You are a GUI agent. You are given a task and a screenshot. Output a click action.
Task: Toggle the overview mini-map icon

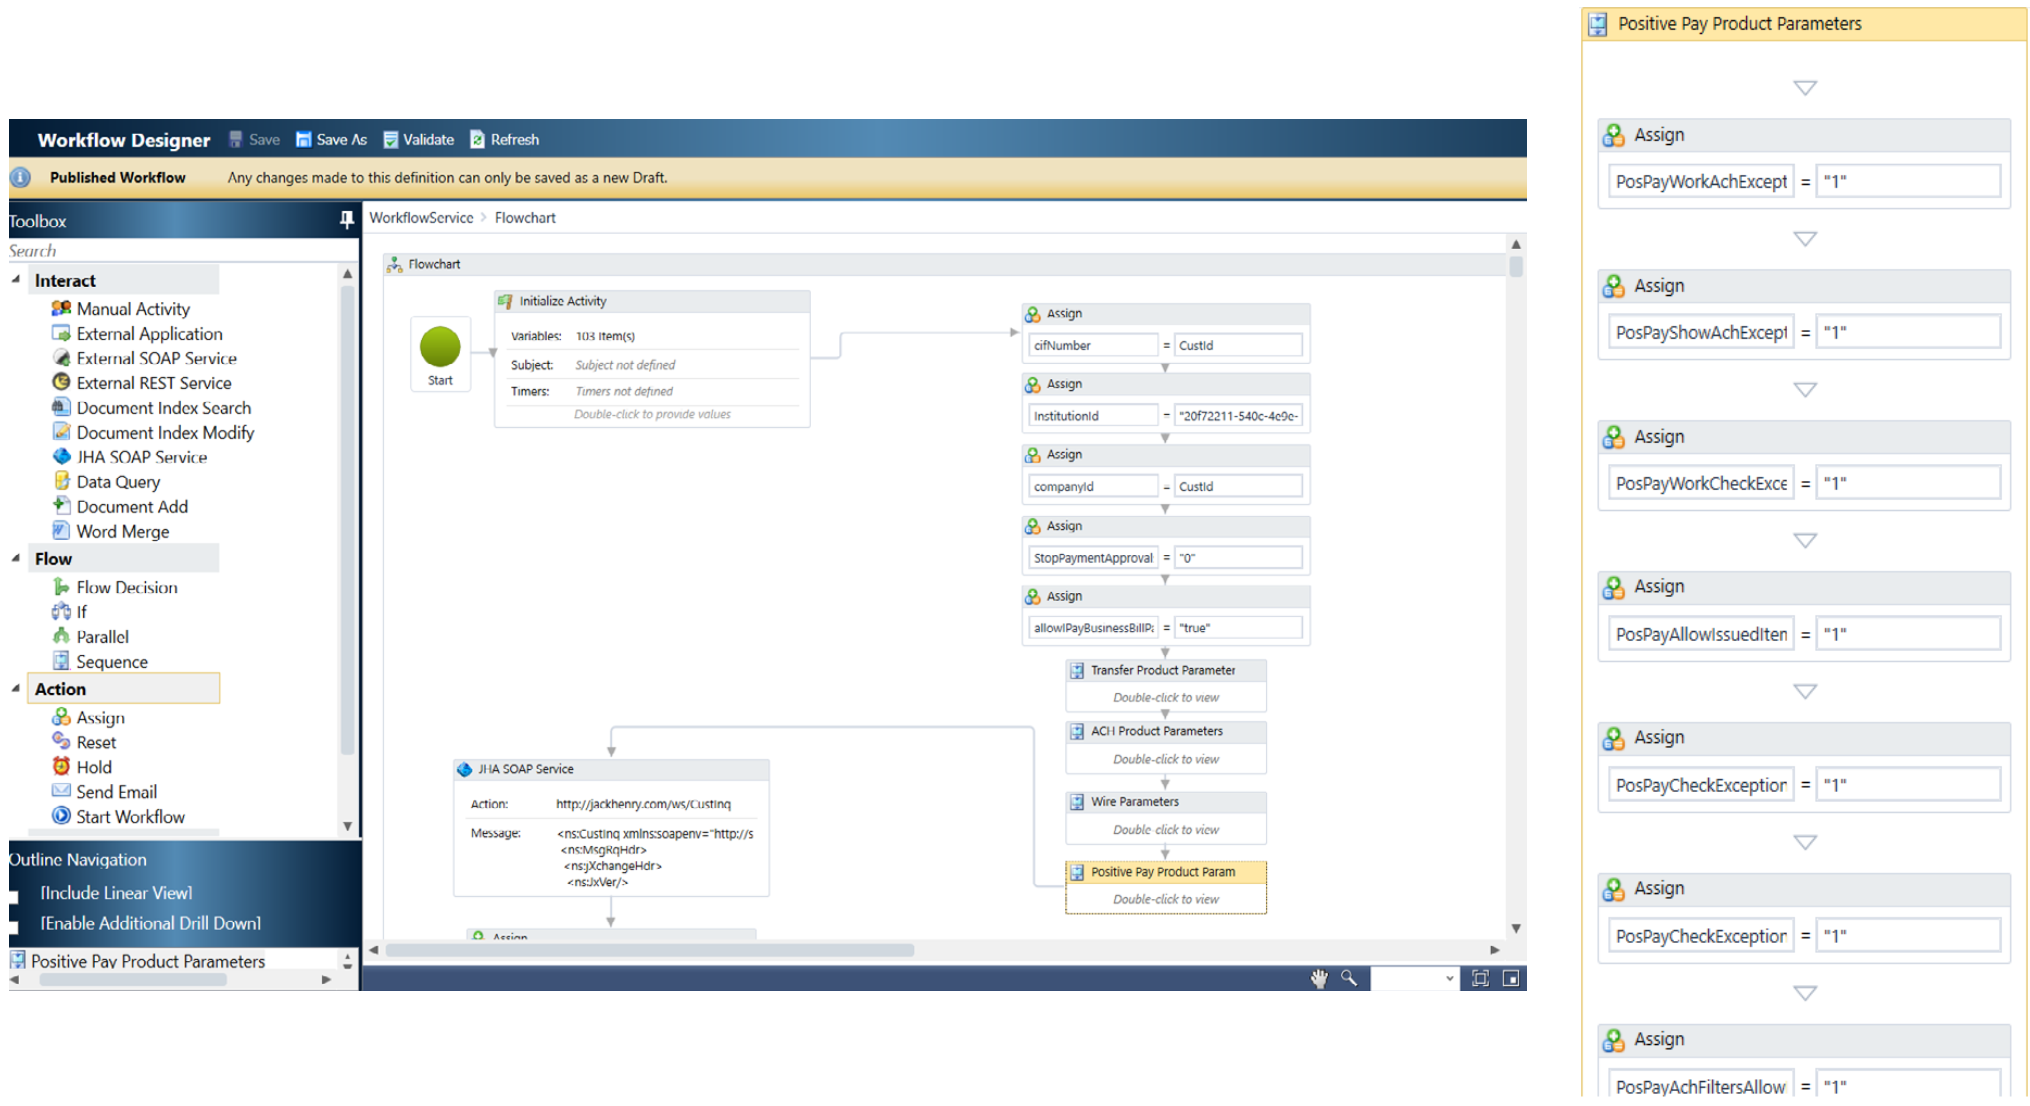point(1511,978)
